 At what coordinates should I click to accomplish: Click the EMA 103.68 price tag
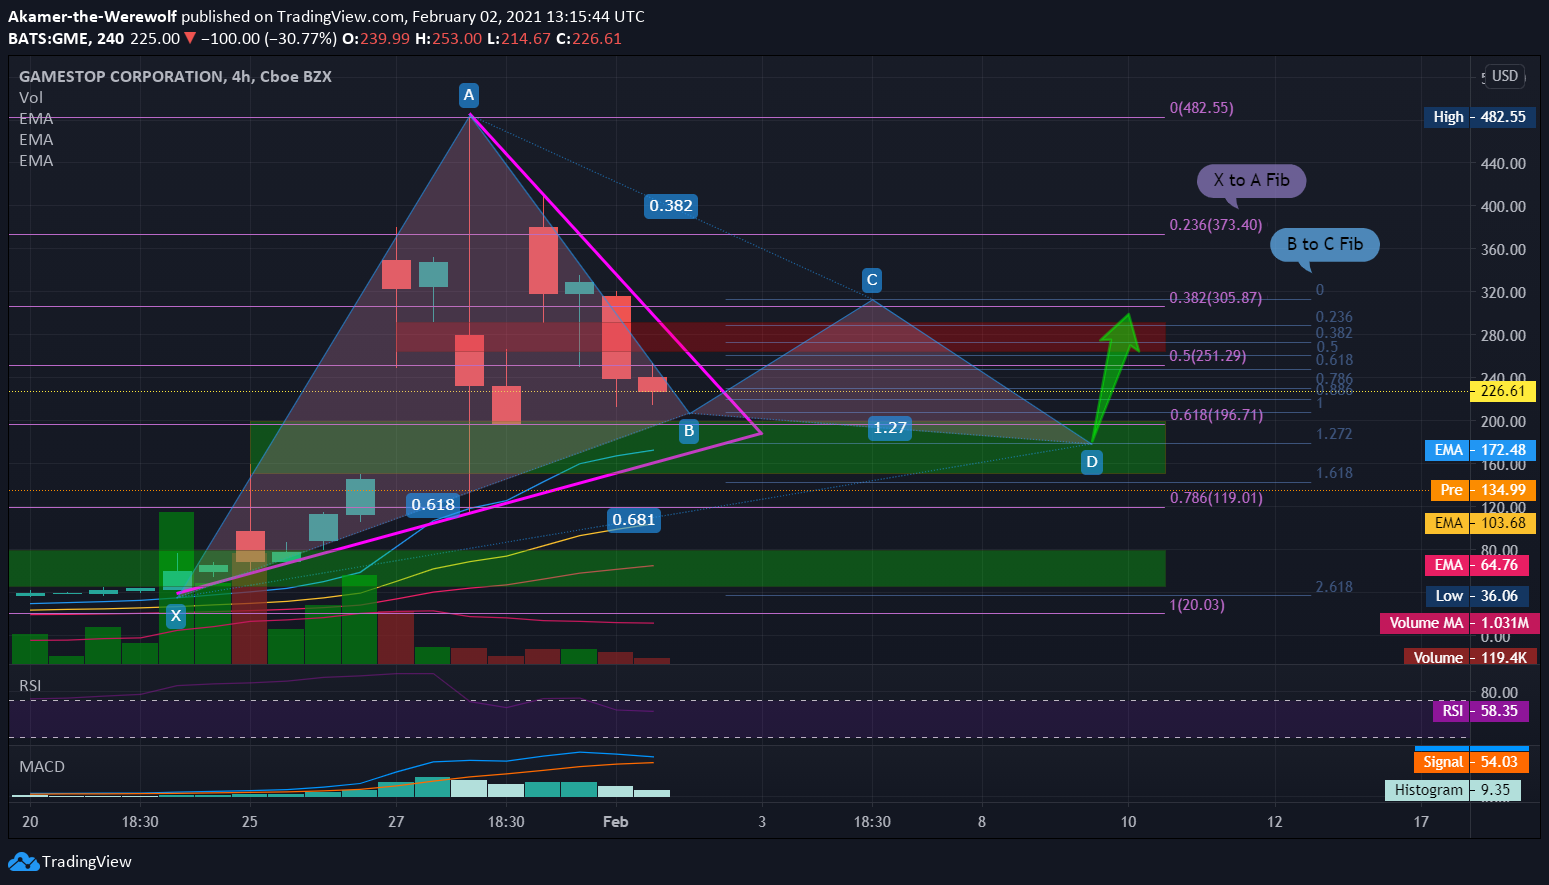[1479, 523]
